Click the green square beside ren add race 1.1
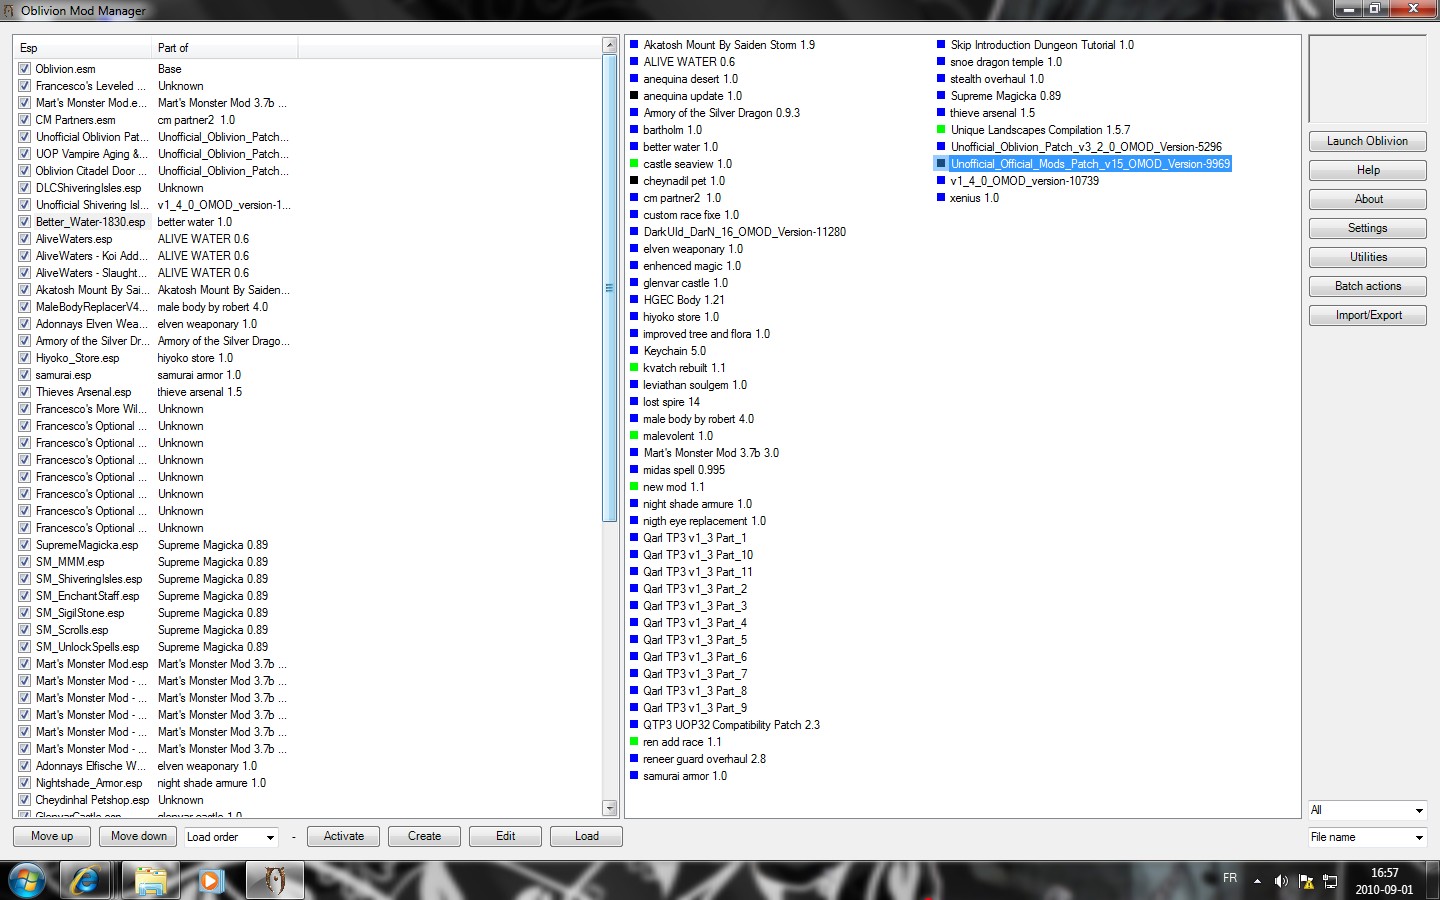The image size is (1440, 900). (634, 742)
